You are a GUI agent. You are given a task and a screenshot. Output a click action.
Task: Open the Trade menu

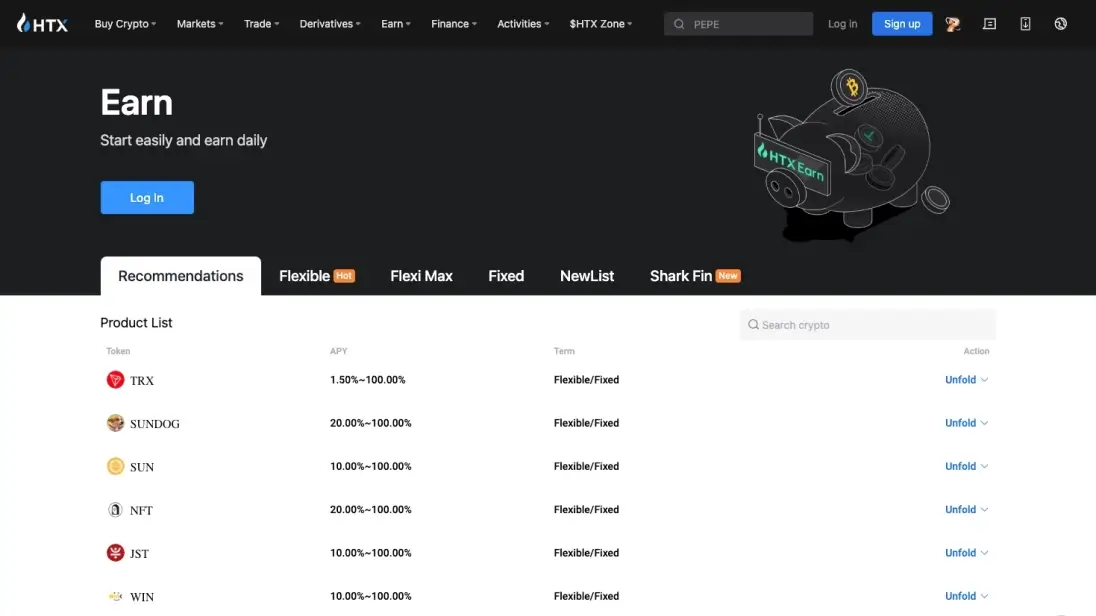coord(261,24)
